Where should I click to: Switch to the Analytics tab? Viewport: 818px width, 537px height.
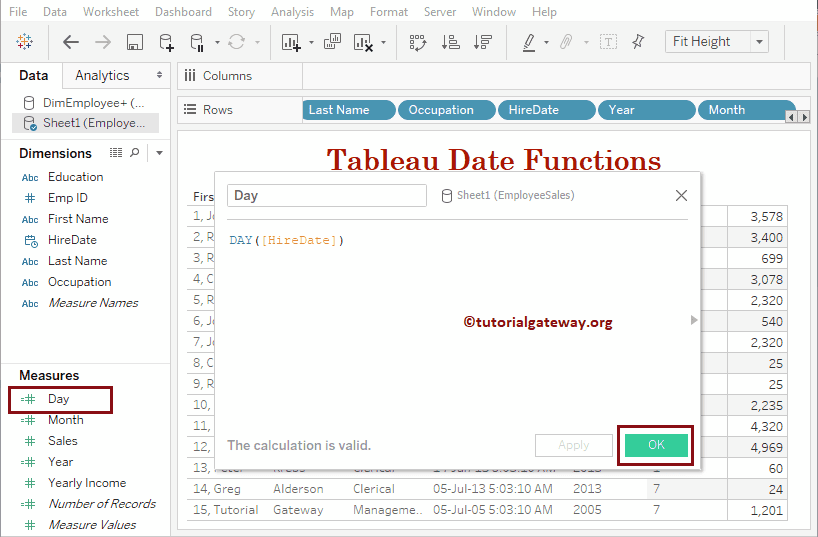pos(102,76)
